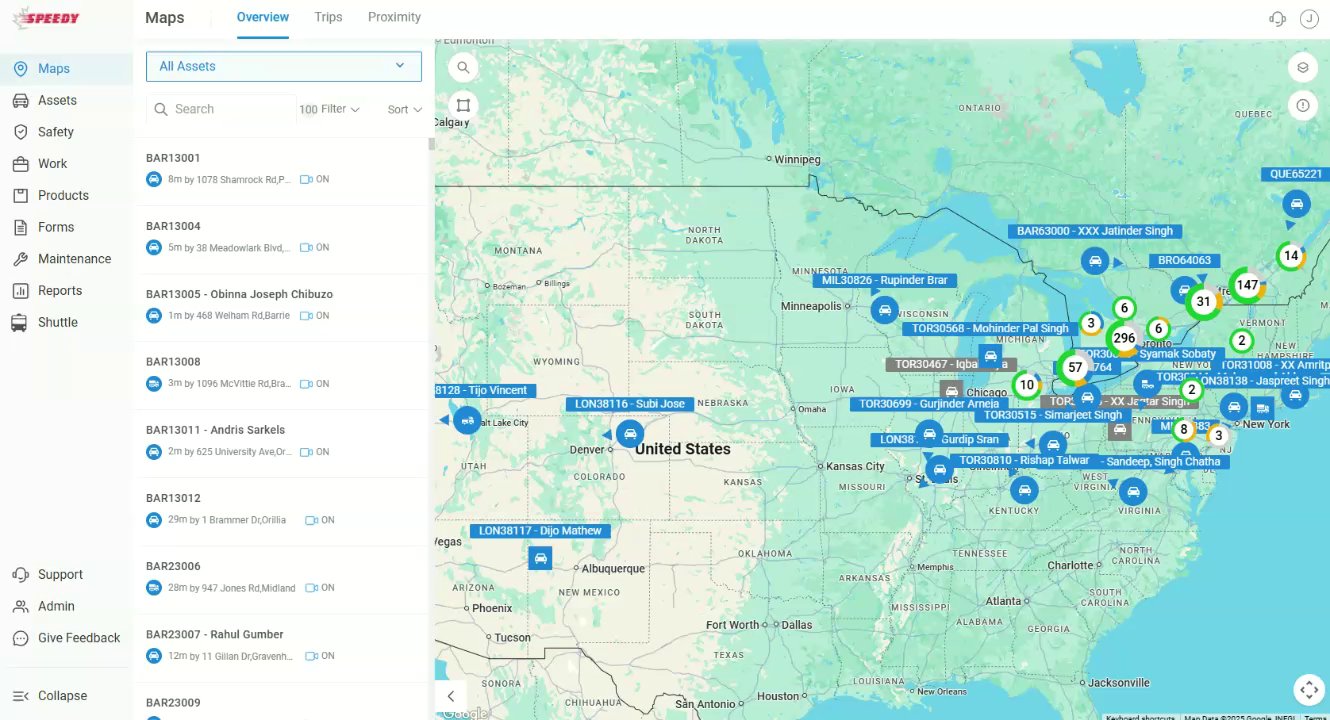
Task: Click vehicle icon beside BAR13004
Action: (154, 248)
